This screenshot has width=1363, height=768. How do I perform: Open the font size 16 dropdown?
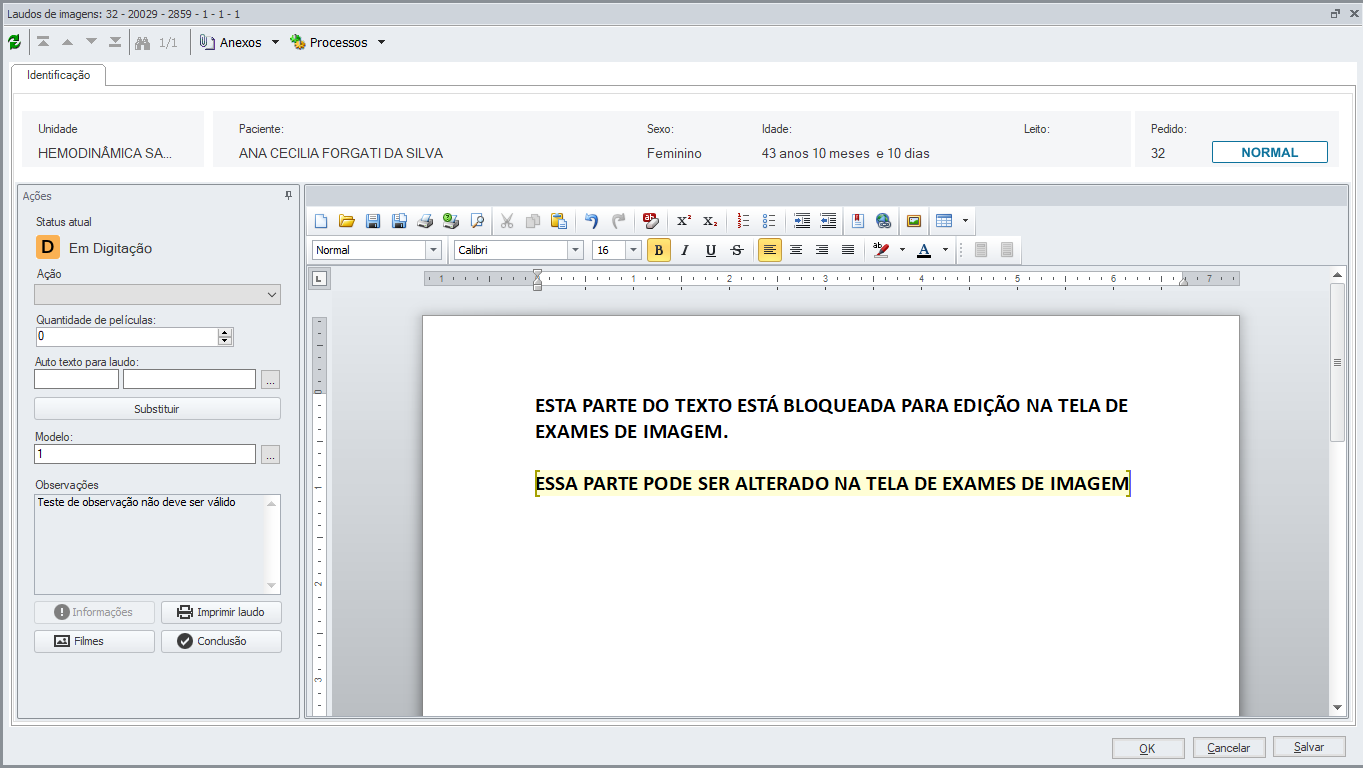click(x=633, y=250)
